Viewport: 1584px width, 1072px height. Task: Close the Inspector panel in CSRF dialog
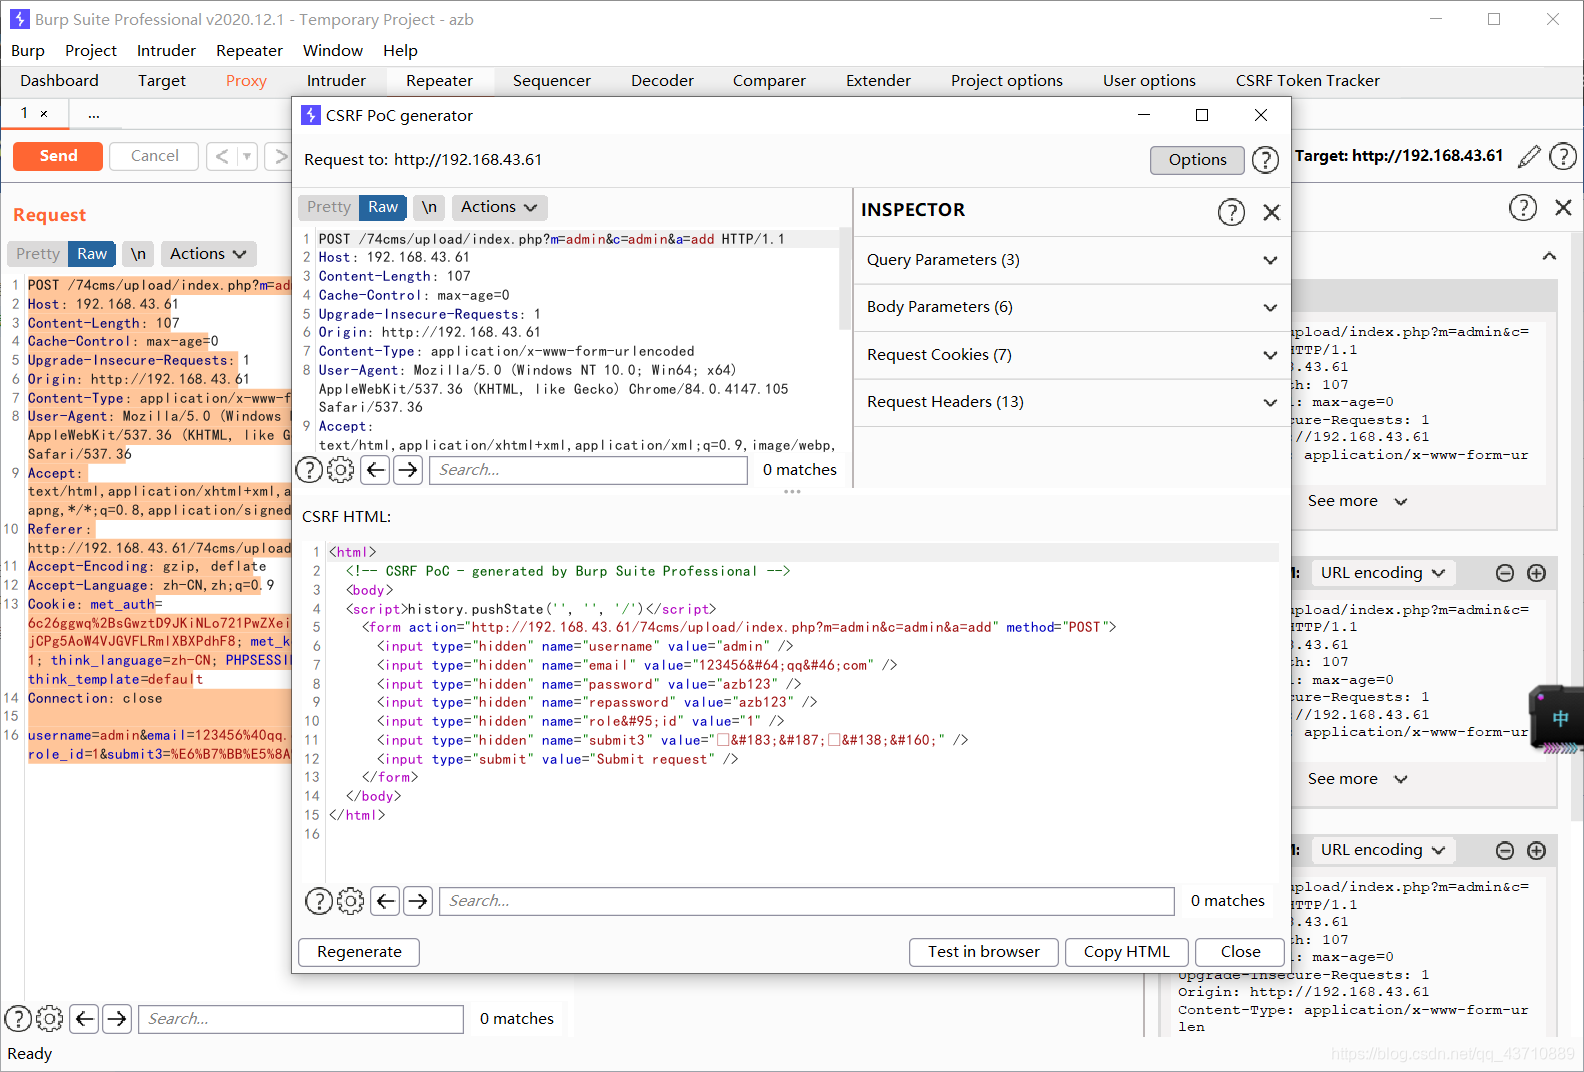1271,212
